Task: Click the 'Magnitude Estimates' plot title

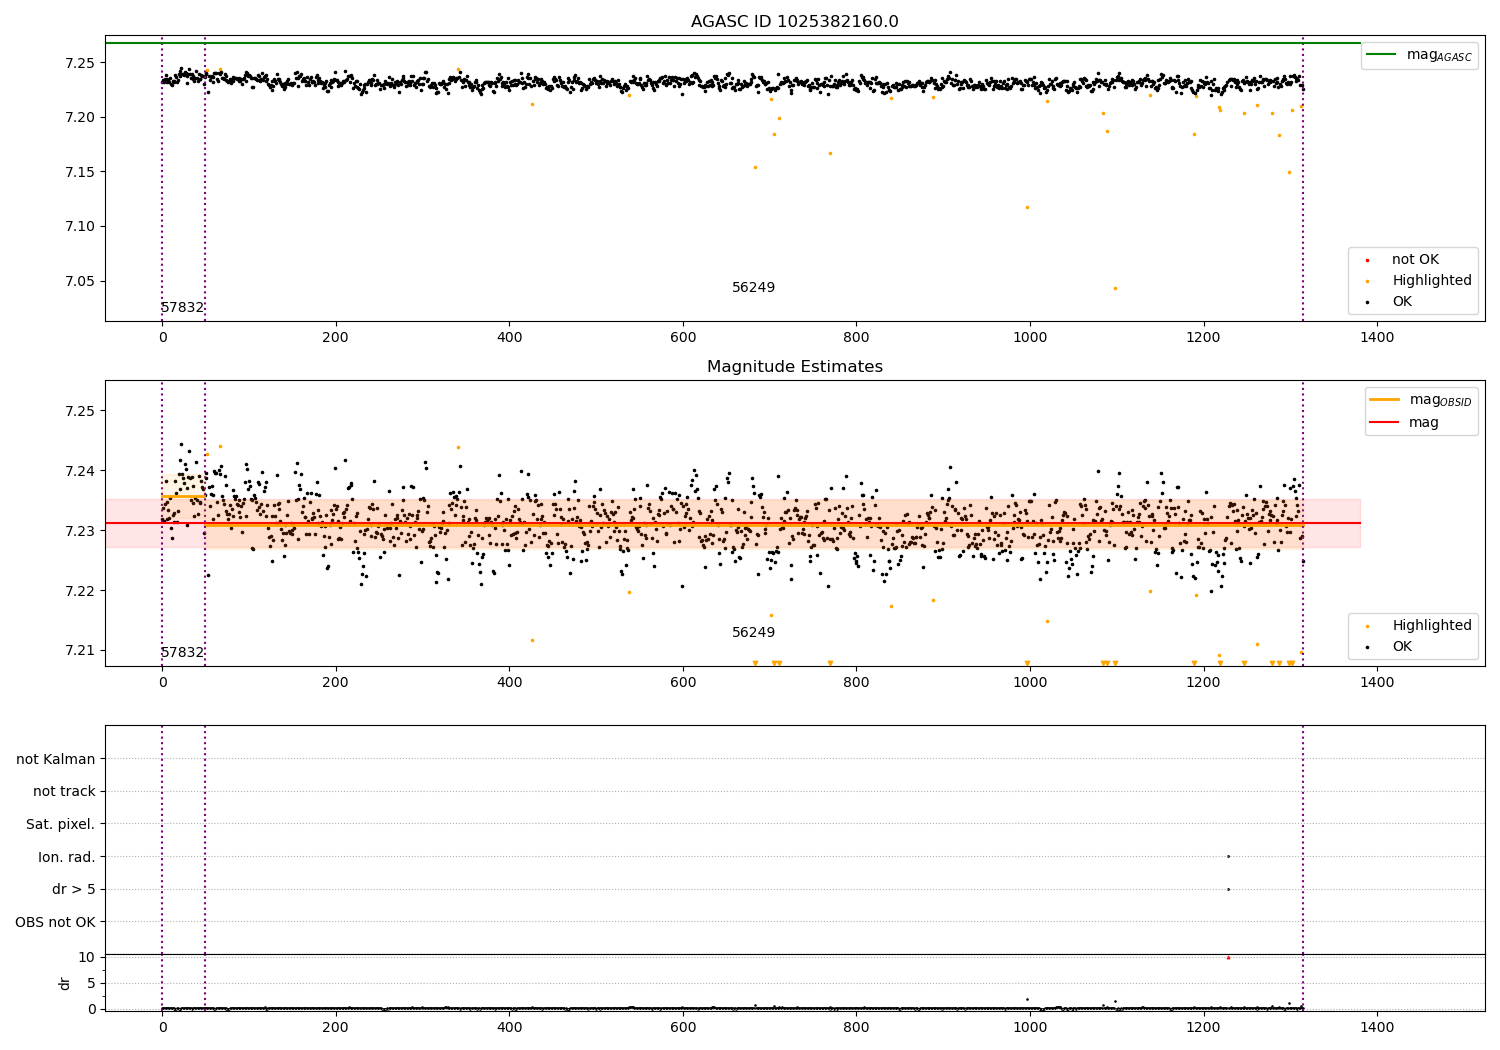Action: coord(795,367)
